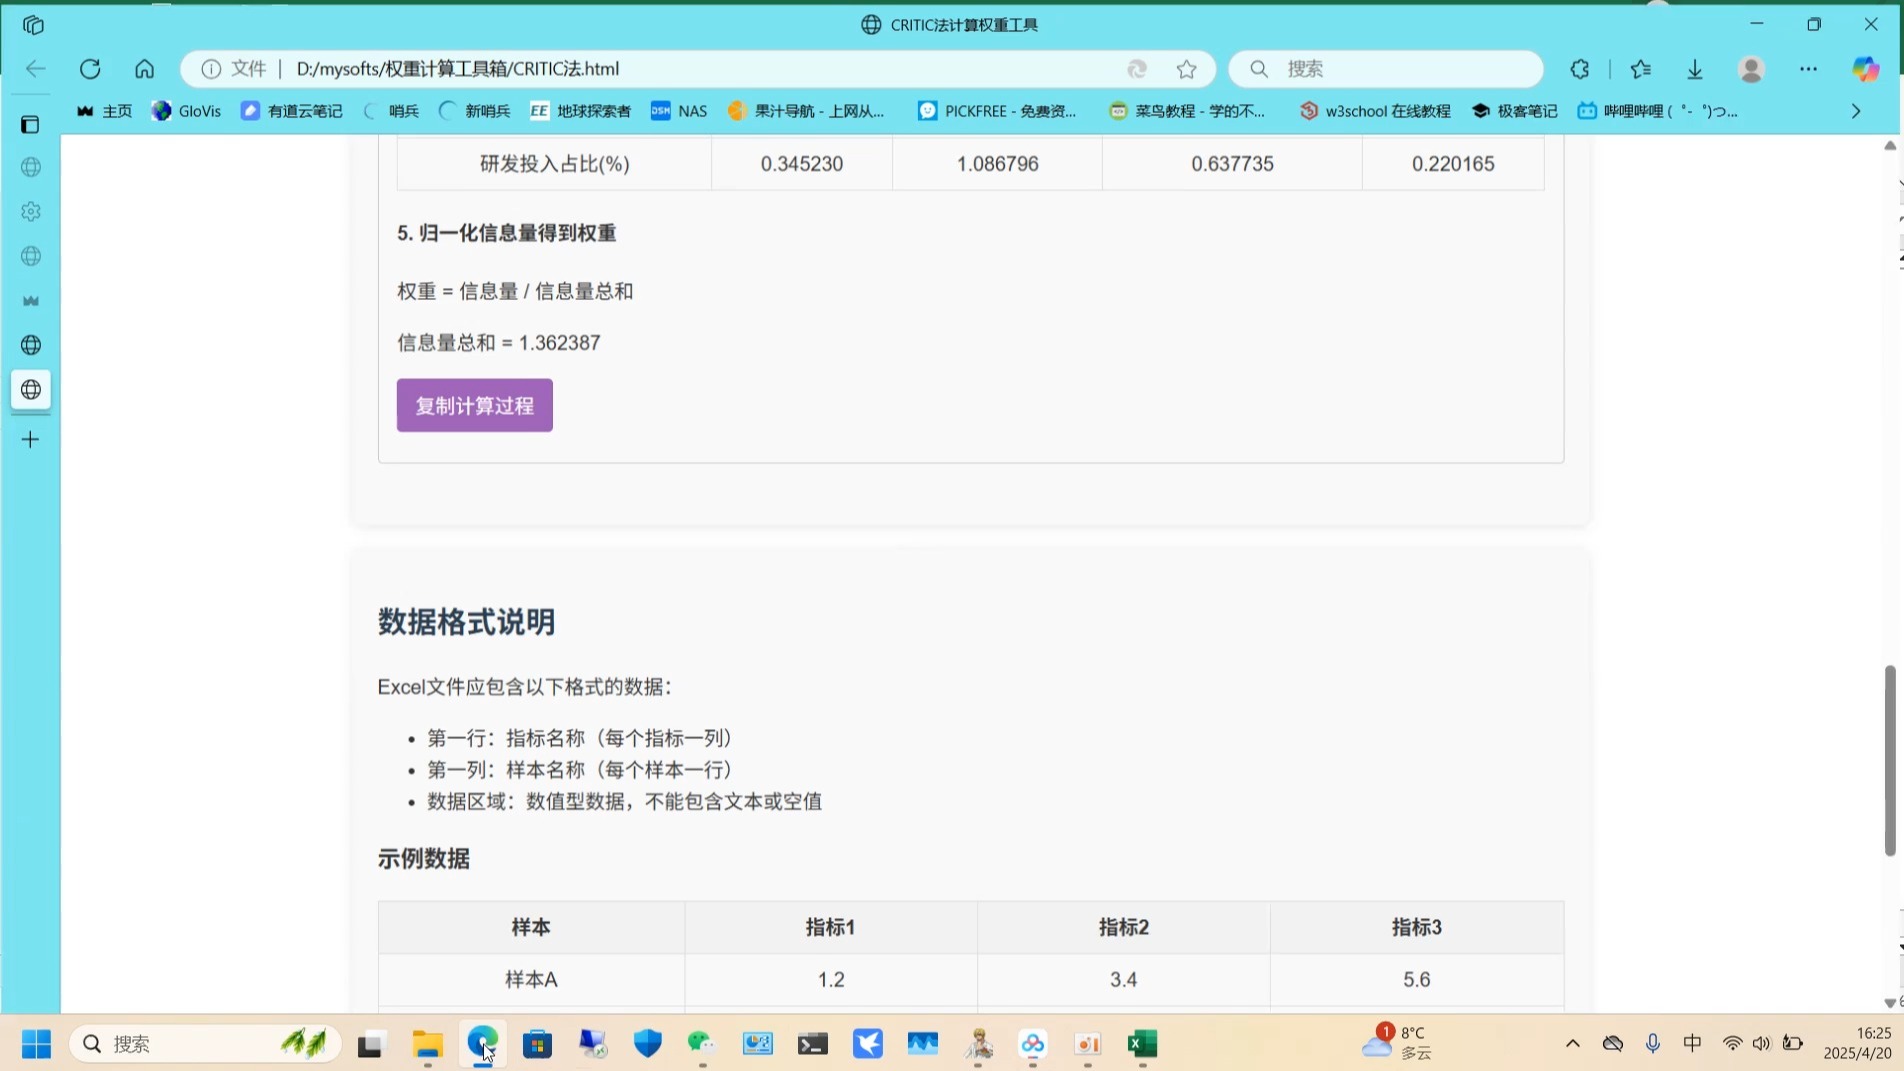
Task: Open the 地球探索者 bookmark
Action: (x=580, y=111)
